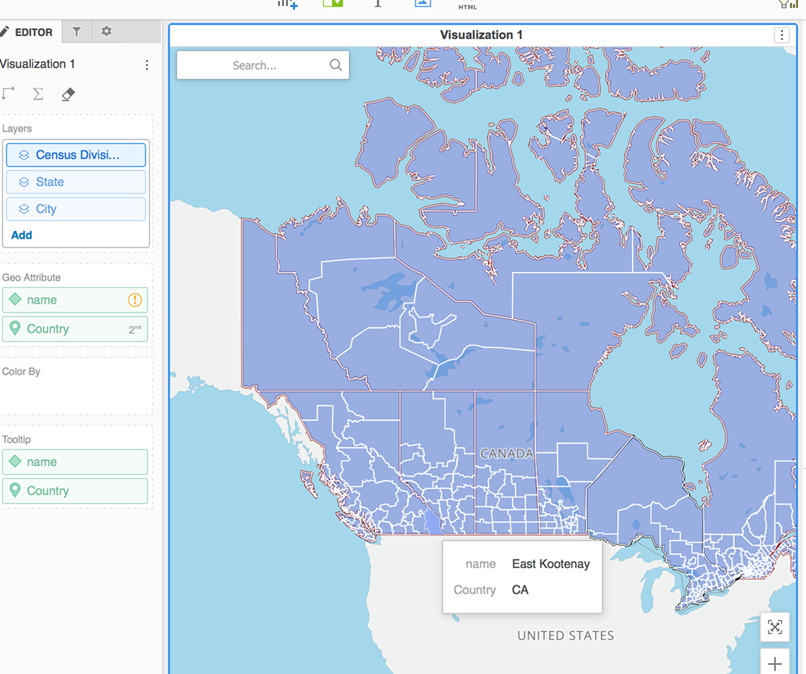Click the swap rows and columns icon
806x674 pixels.
[x=8, y=94]
